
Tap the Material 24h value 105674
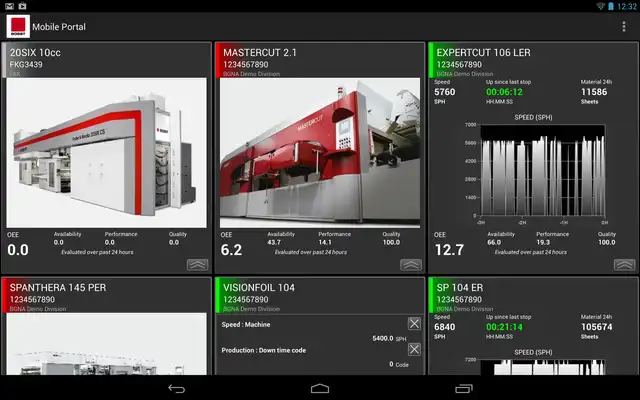click(x=596, y=327)
